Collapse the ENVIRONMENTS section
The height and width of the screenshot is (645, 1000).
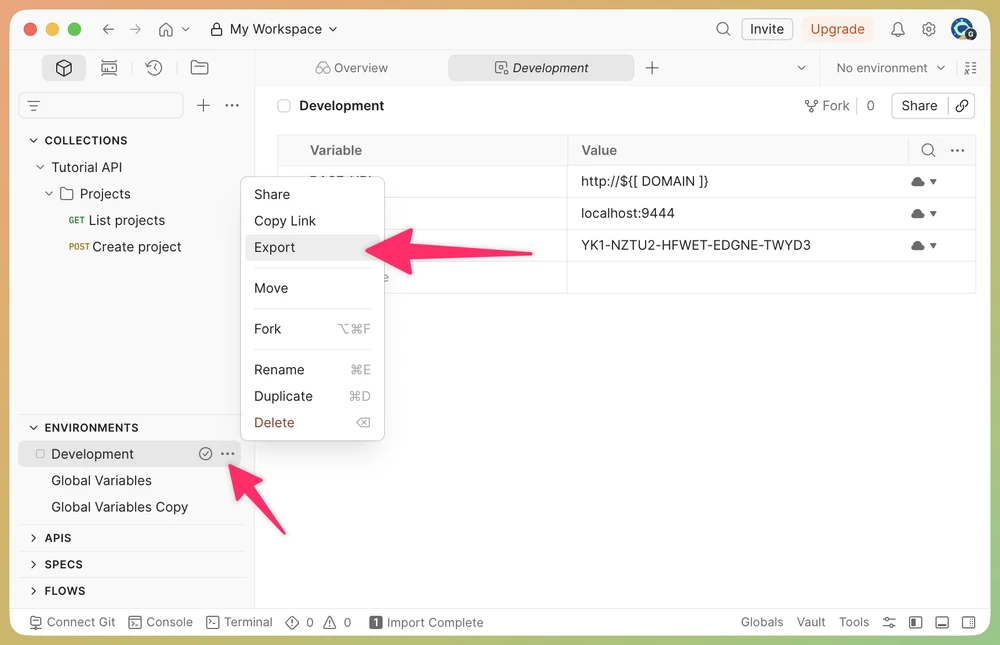(34, 427)
